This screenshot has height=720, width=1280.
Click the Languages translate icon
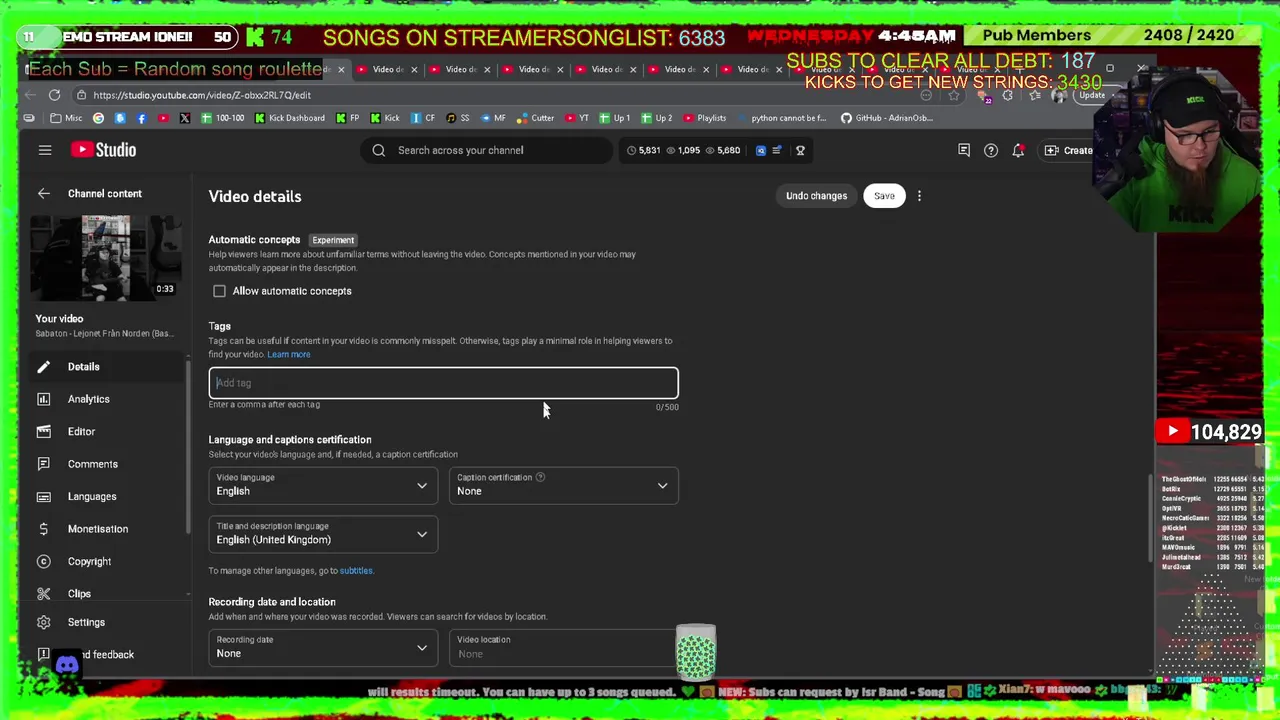(x=43, y=497)
